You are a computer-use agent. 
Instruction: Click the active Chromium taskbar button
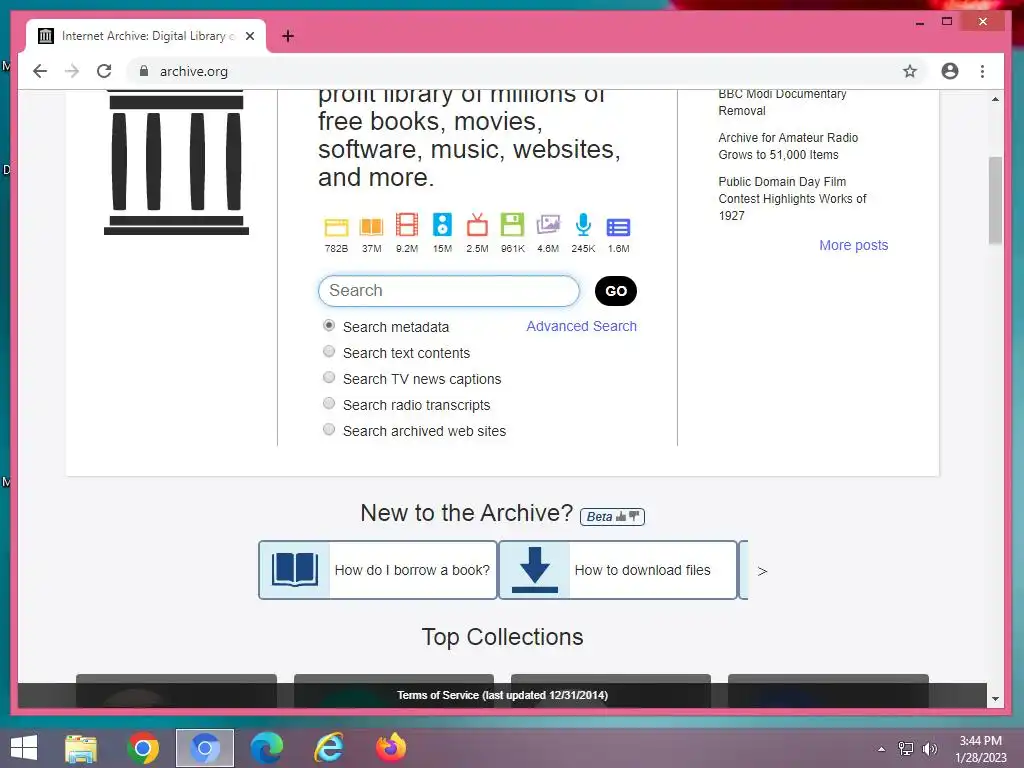tap(204, 748)
